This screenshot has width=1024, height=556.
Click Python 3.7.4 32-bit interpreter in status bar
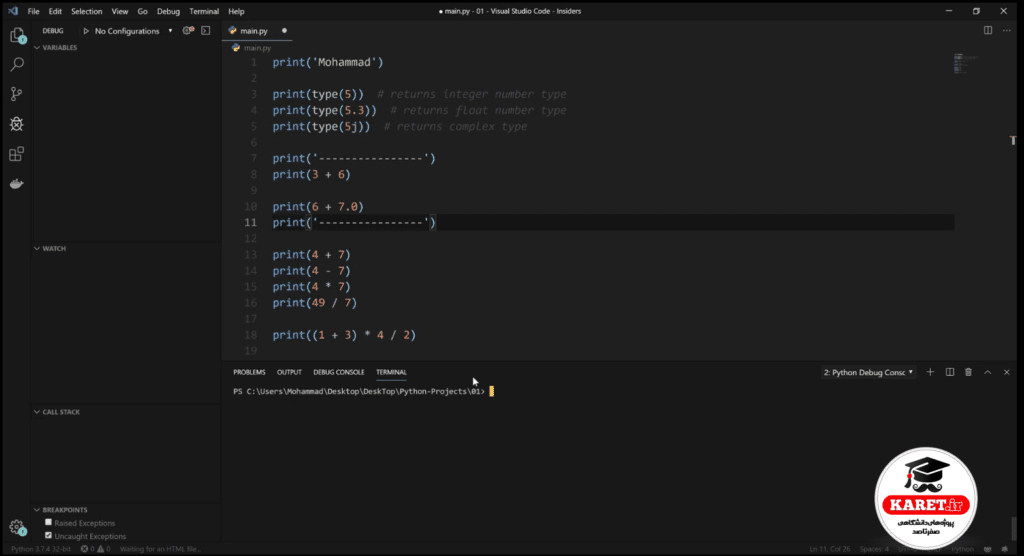tap(40, 549)
